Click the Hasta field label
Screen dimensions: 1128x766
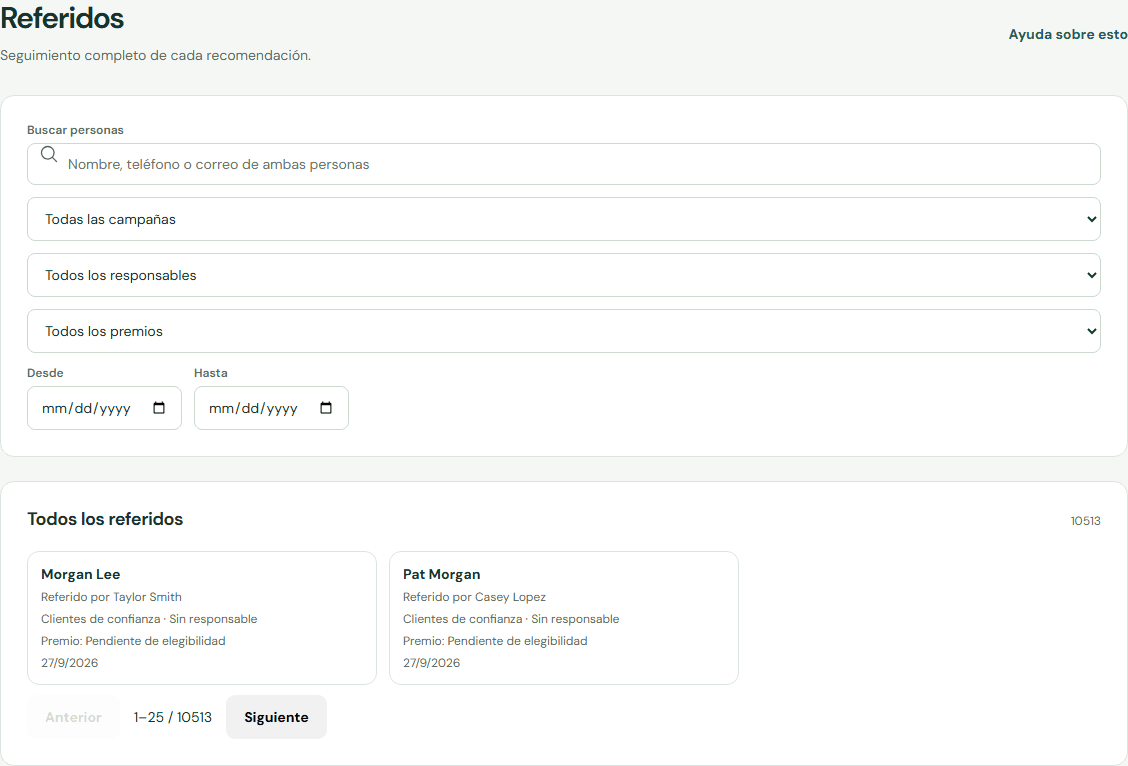point(211,373)
